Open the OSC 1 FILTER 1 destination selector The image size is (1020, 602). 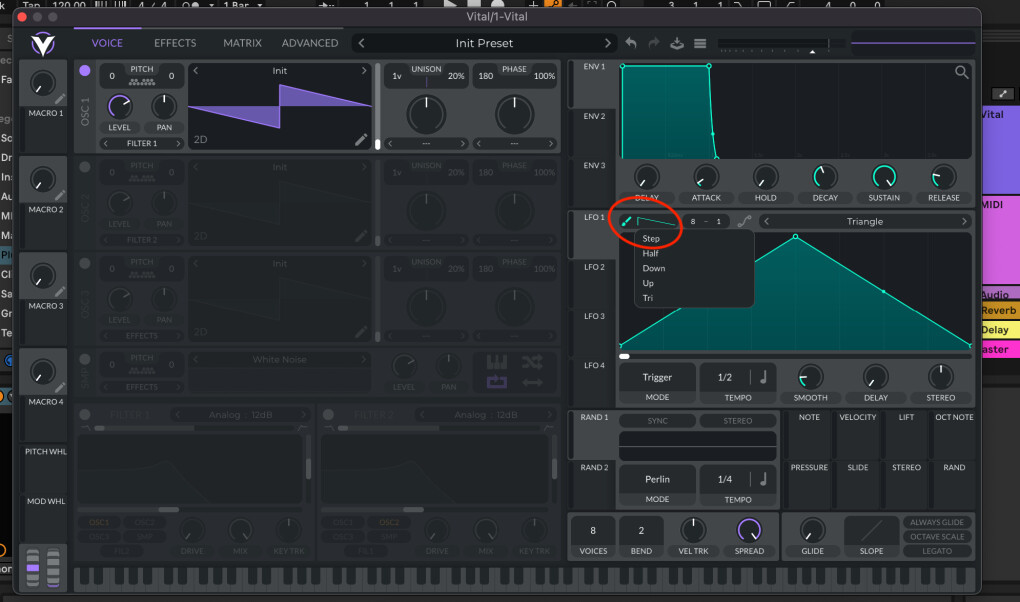tap(142, 143)
